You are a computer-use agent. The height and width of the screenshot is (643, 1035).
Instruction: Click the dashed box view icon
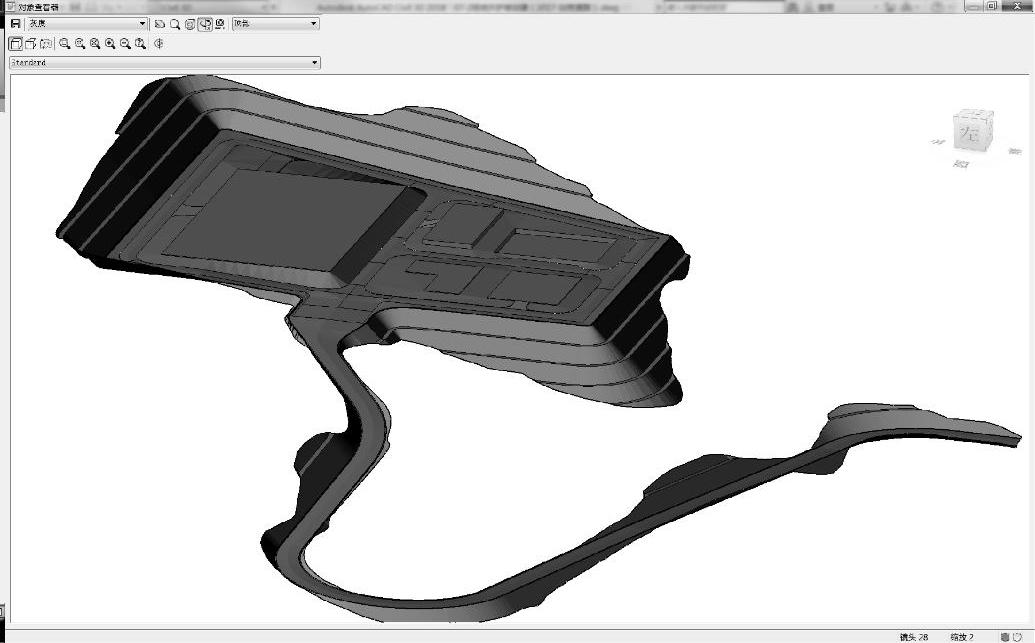(x=46, y=44)
